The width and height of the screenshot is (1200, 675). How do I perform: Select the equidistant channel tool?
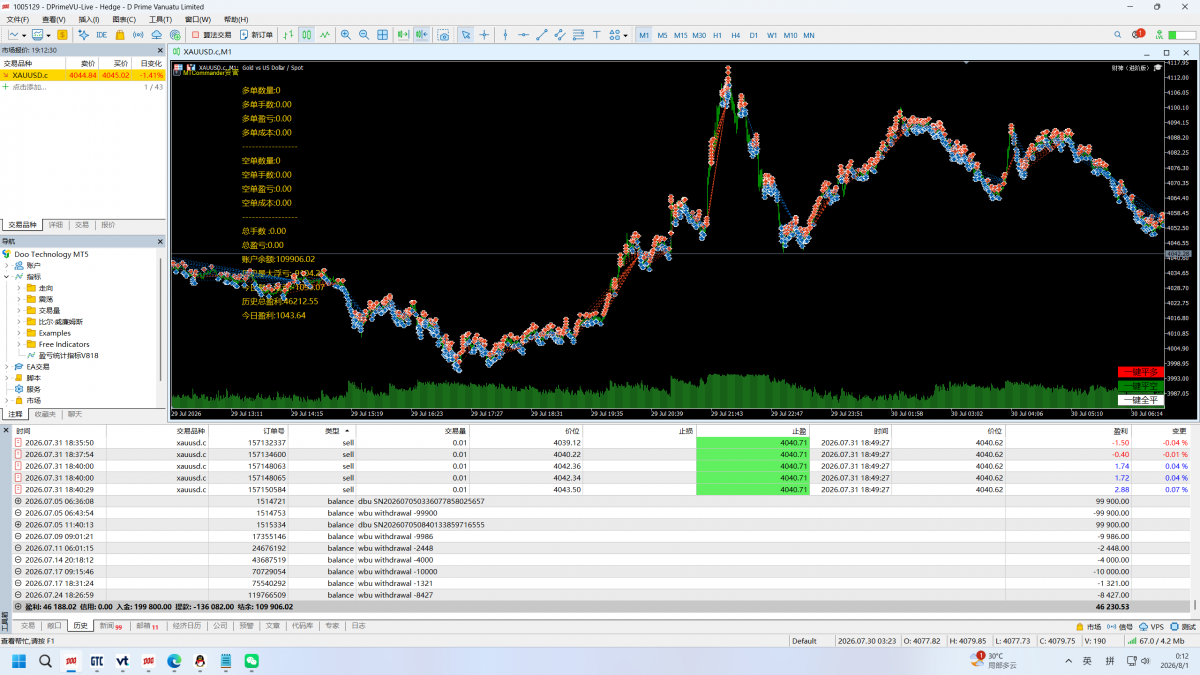(560, 35)
